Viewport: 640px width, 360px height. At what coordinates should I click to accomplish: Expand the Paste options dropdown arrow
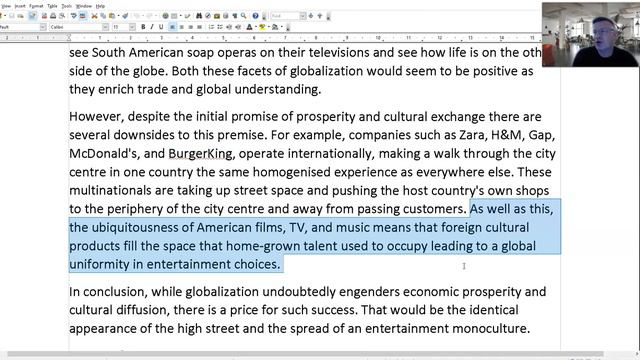point(118,16)
